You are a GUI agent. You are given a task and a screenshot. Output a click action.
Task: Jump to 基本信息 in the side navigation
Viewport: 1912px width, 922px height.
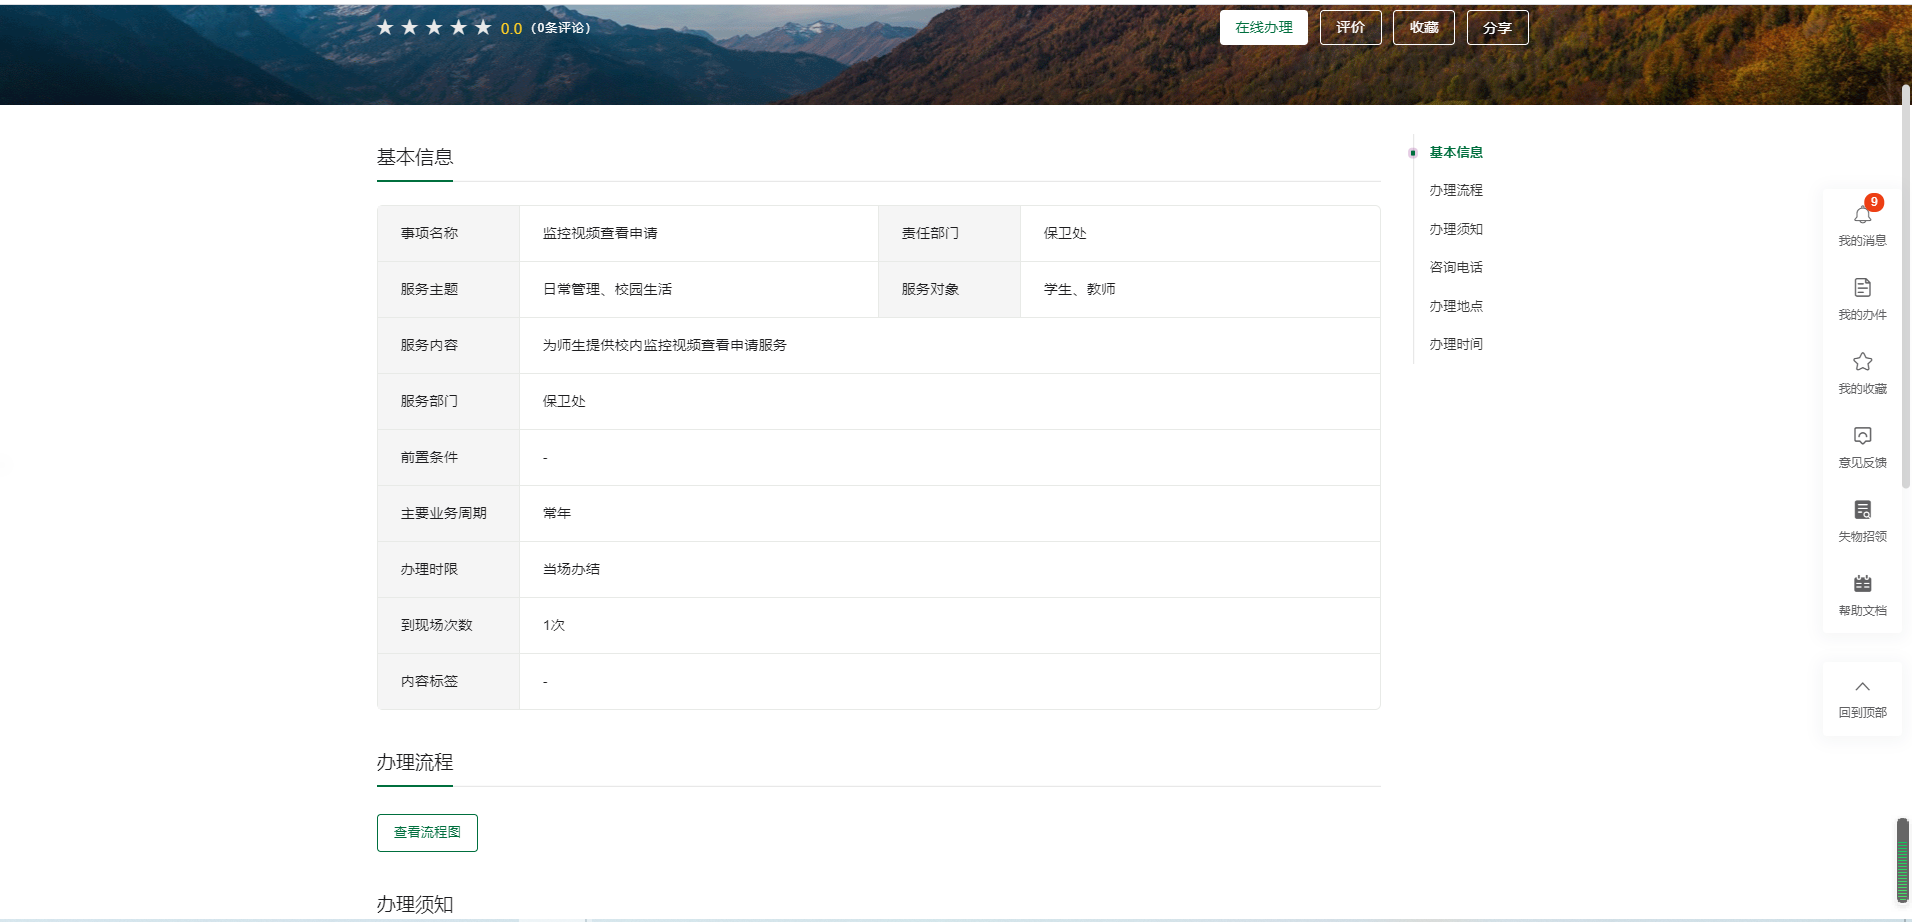[x=1456, y=152]
